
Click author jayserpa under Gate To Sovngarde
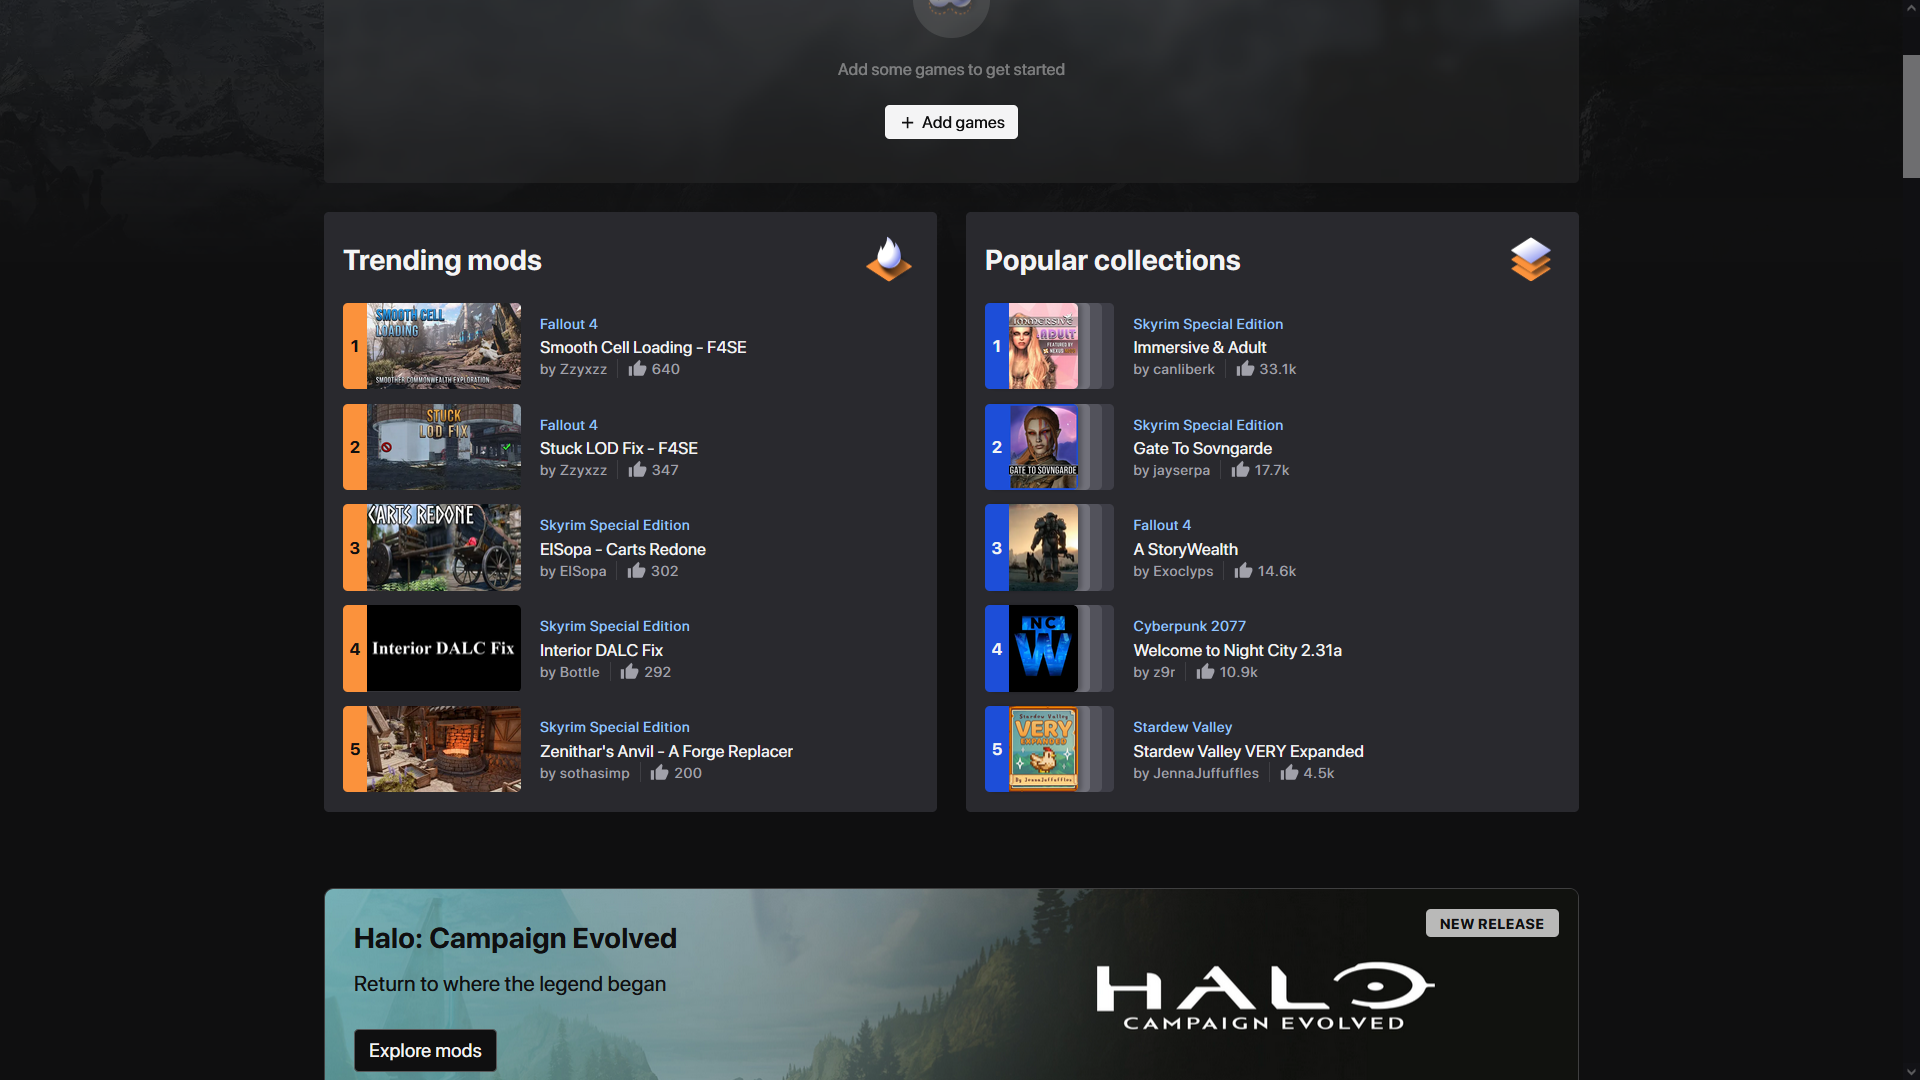1181,470
